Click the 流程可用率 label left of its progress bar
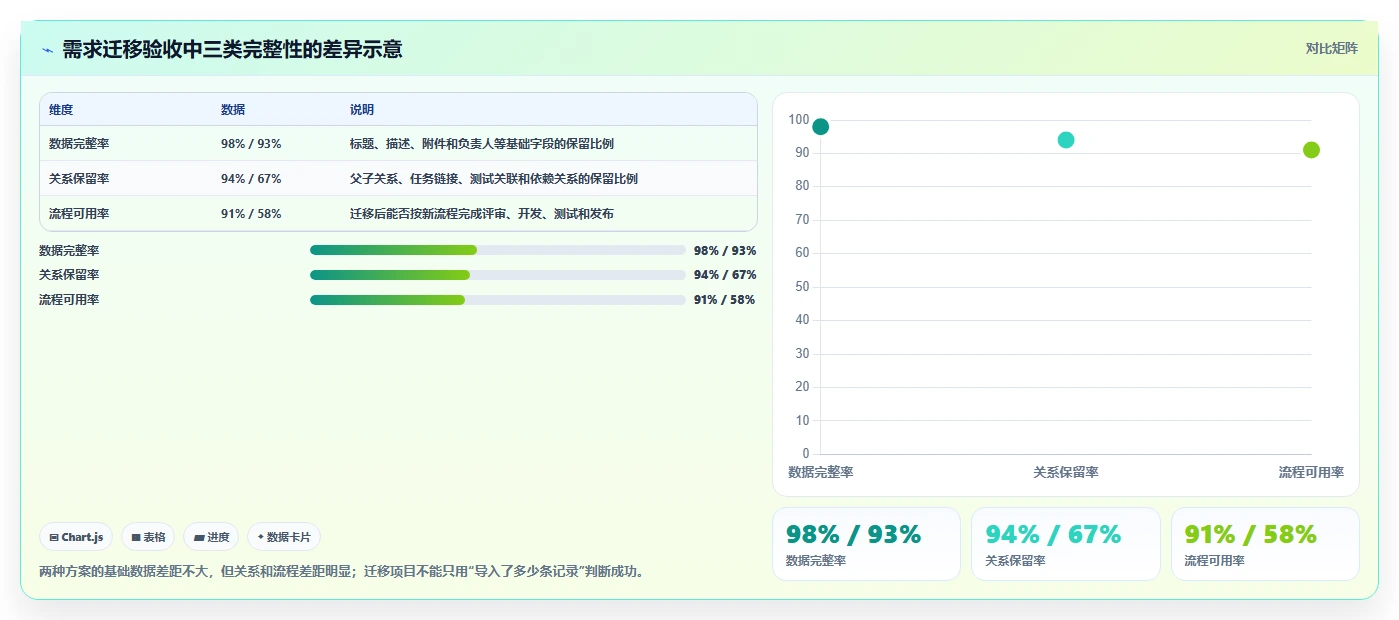This screenshot has width=1399, height=620. tap(69, 300)
